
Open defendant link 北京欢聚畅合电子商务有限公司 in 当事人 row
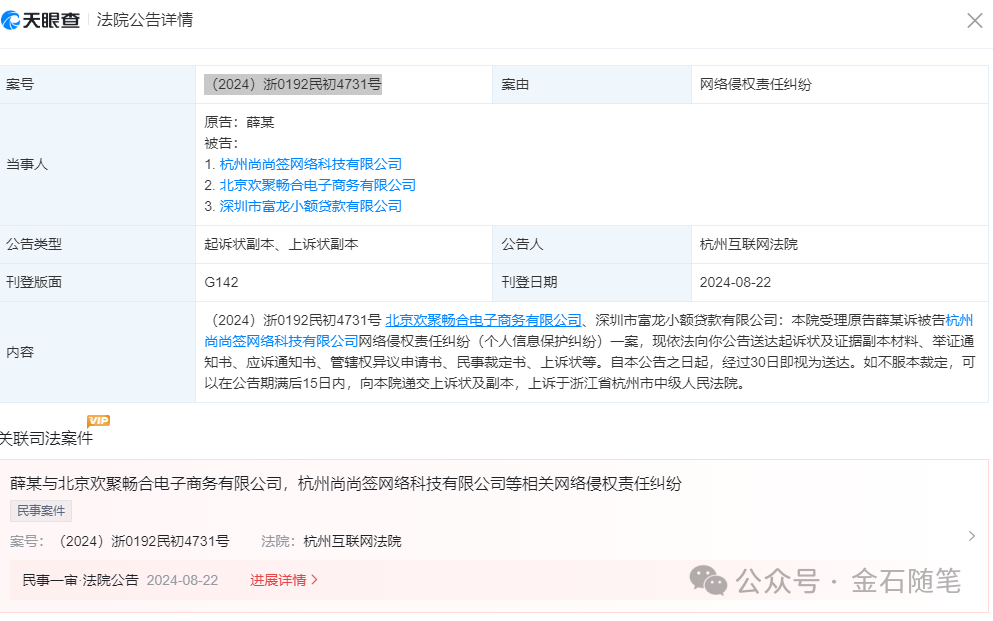click(x=318, y=185)
